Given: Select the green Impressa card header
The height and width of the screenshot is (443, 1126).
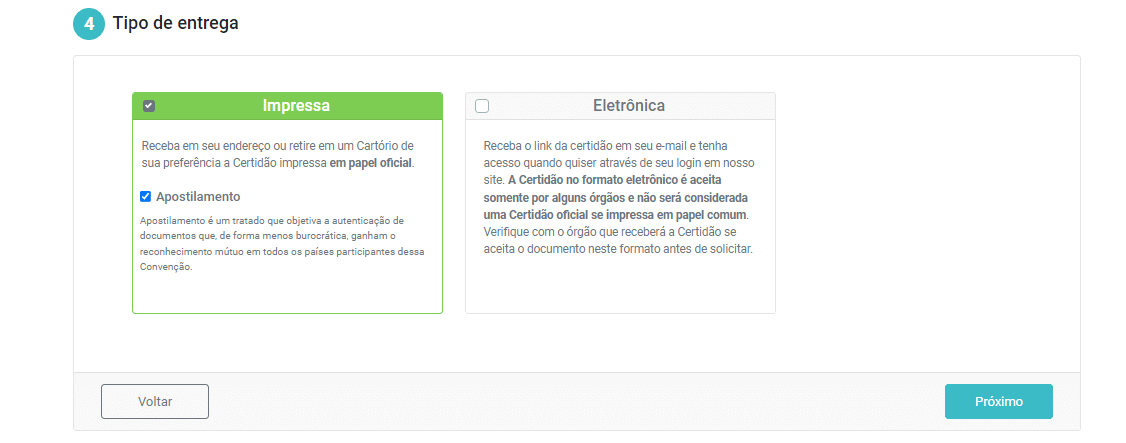Looking at the screenshot, I should coord(287,106).
